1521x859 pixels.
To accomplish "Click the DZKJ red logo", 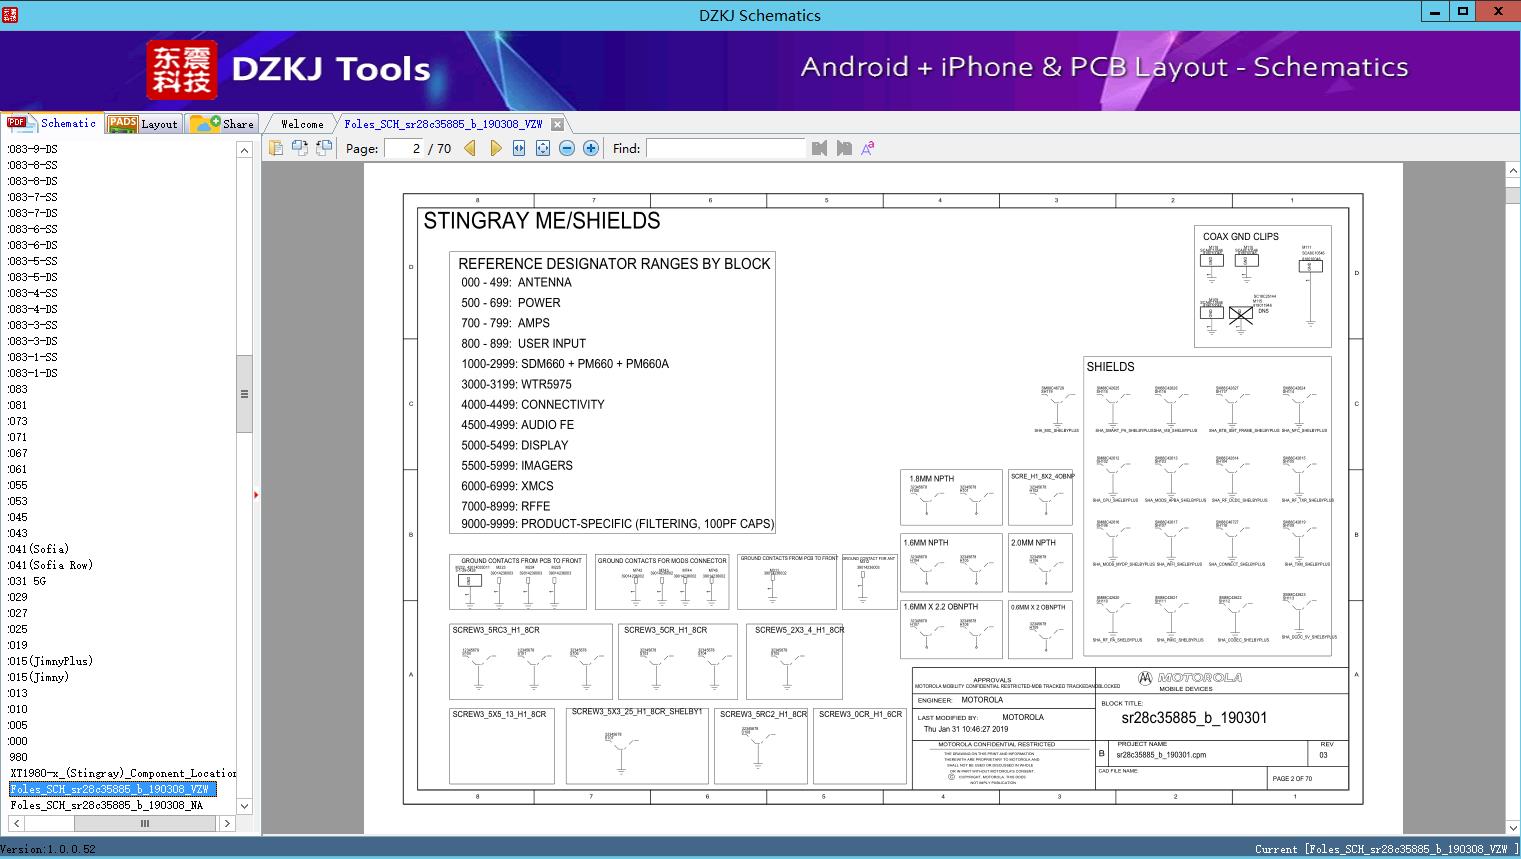I will click(x=182, y=69).
